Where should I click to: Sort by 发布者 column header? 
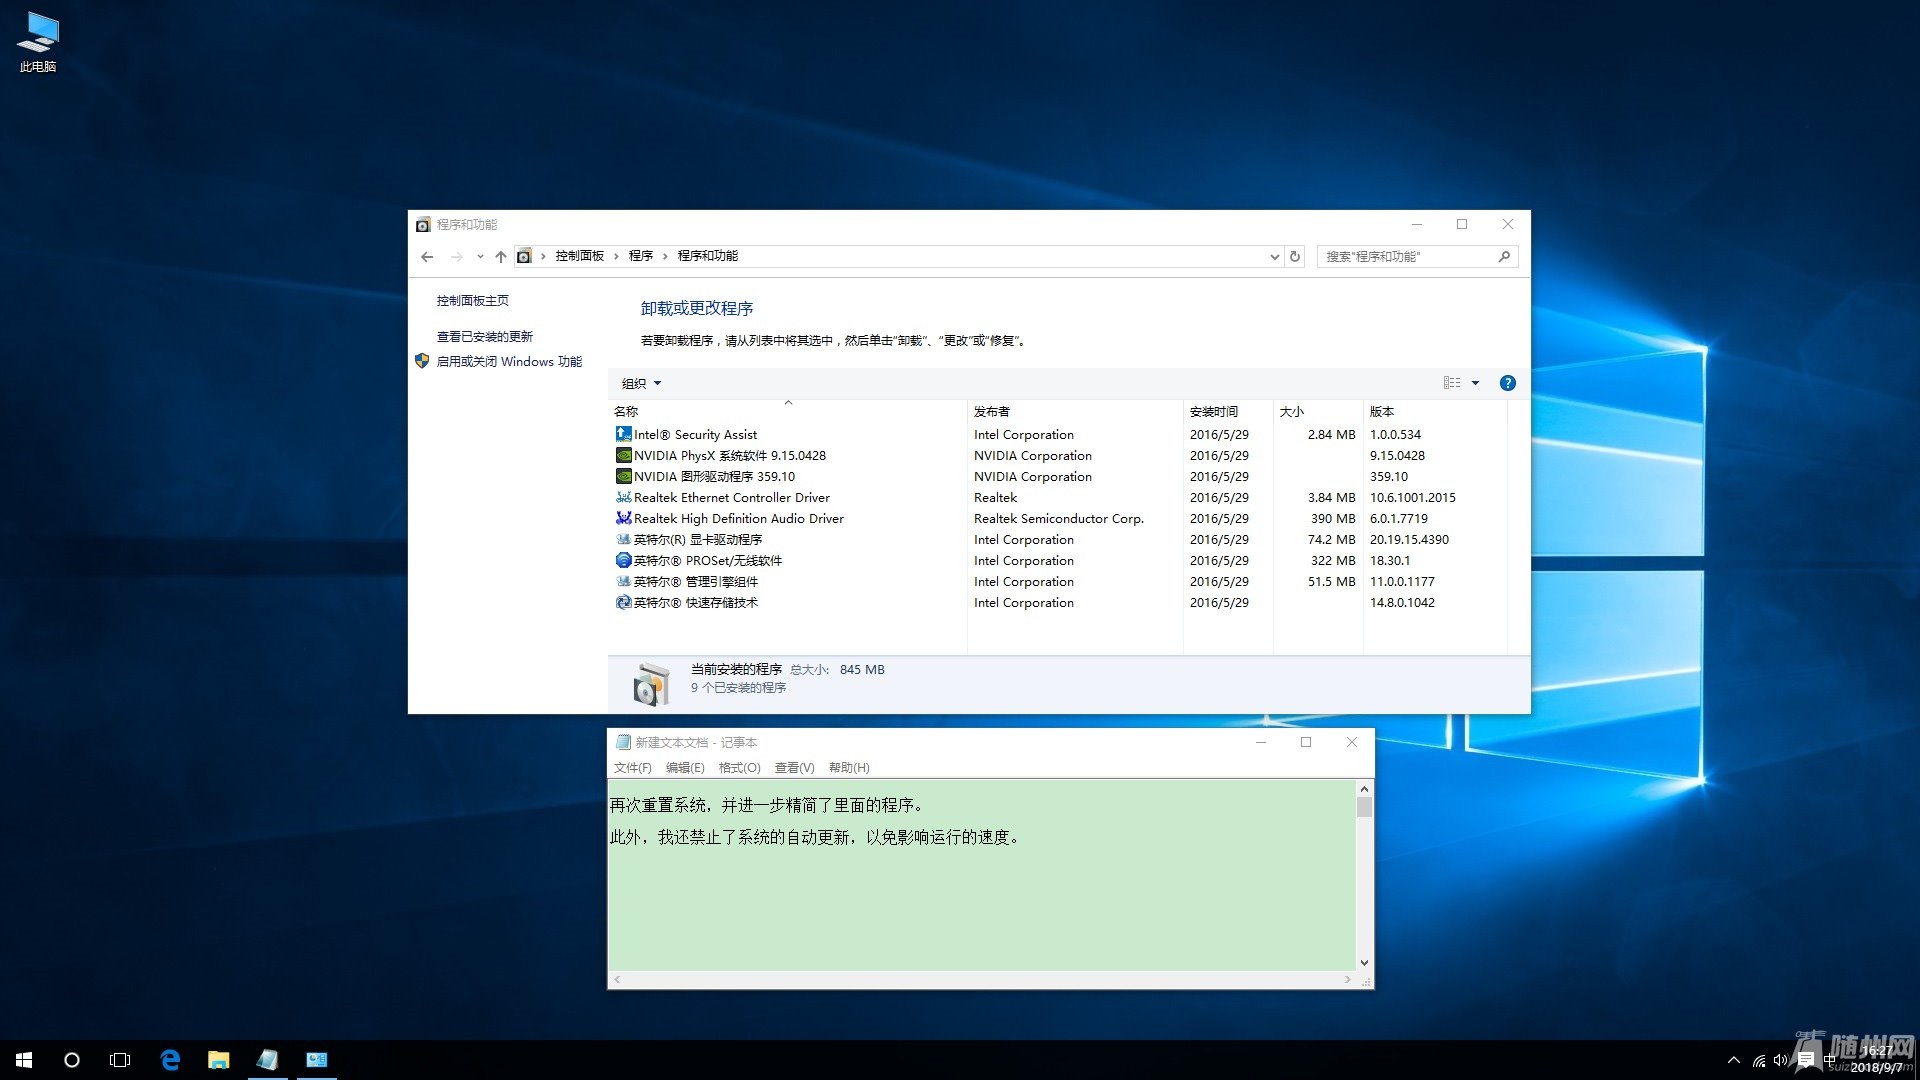coord(1075,411)
